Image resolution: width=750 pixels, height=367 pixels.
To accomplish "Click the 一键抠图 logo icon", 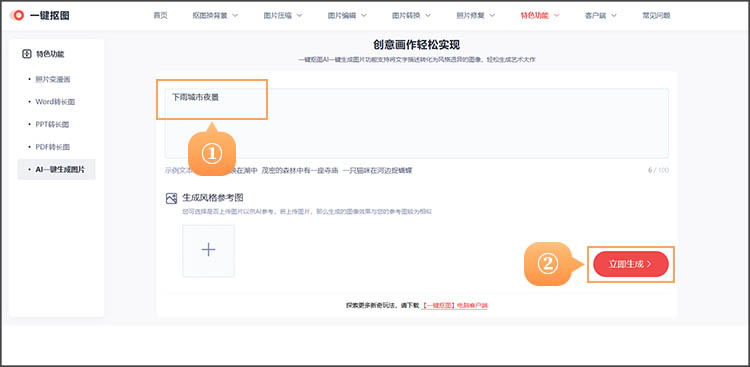I will 18,15.
